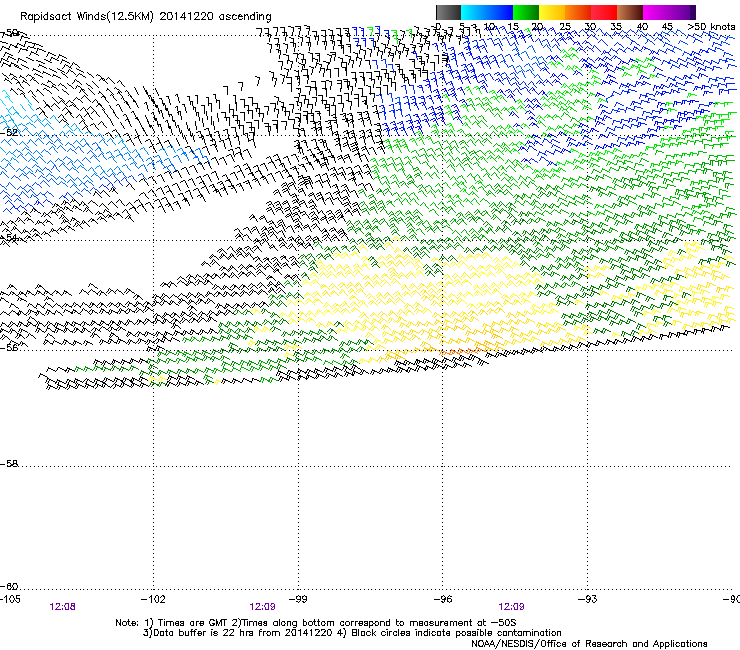Click the '>50 knots' legend label
Viewport: 740px width, 650px height.
click(x=711, y=27)
